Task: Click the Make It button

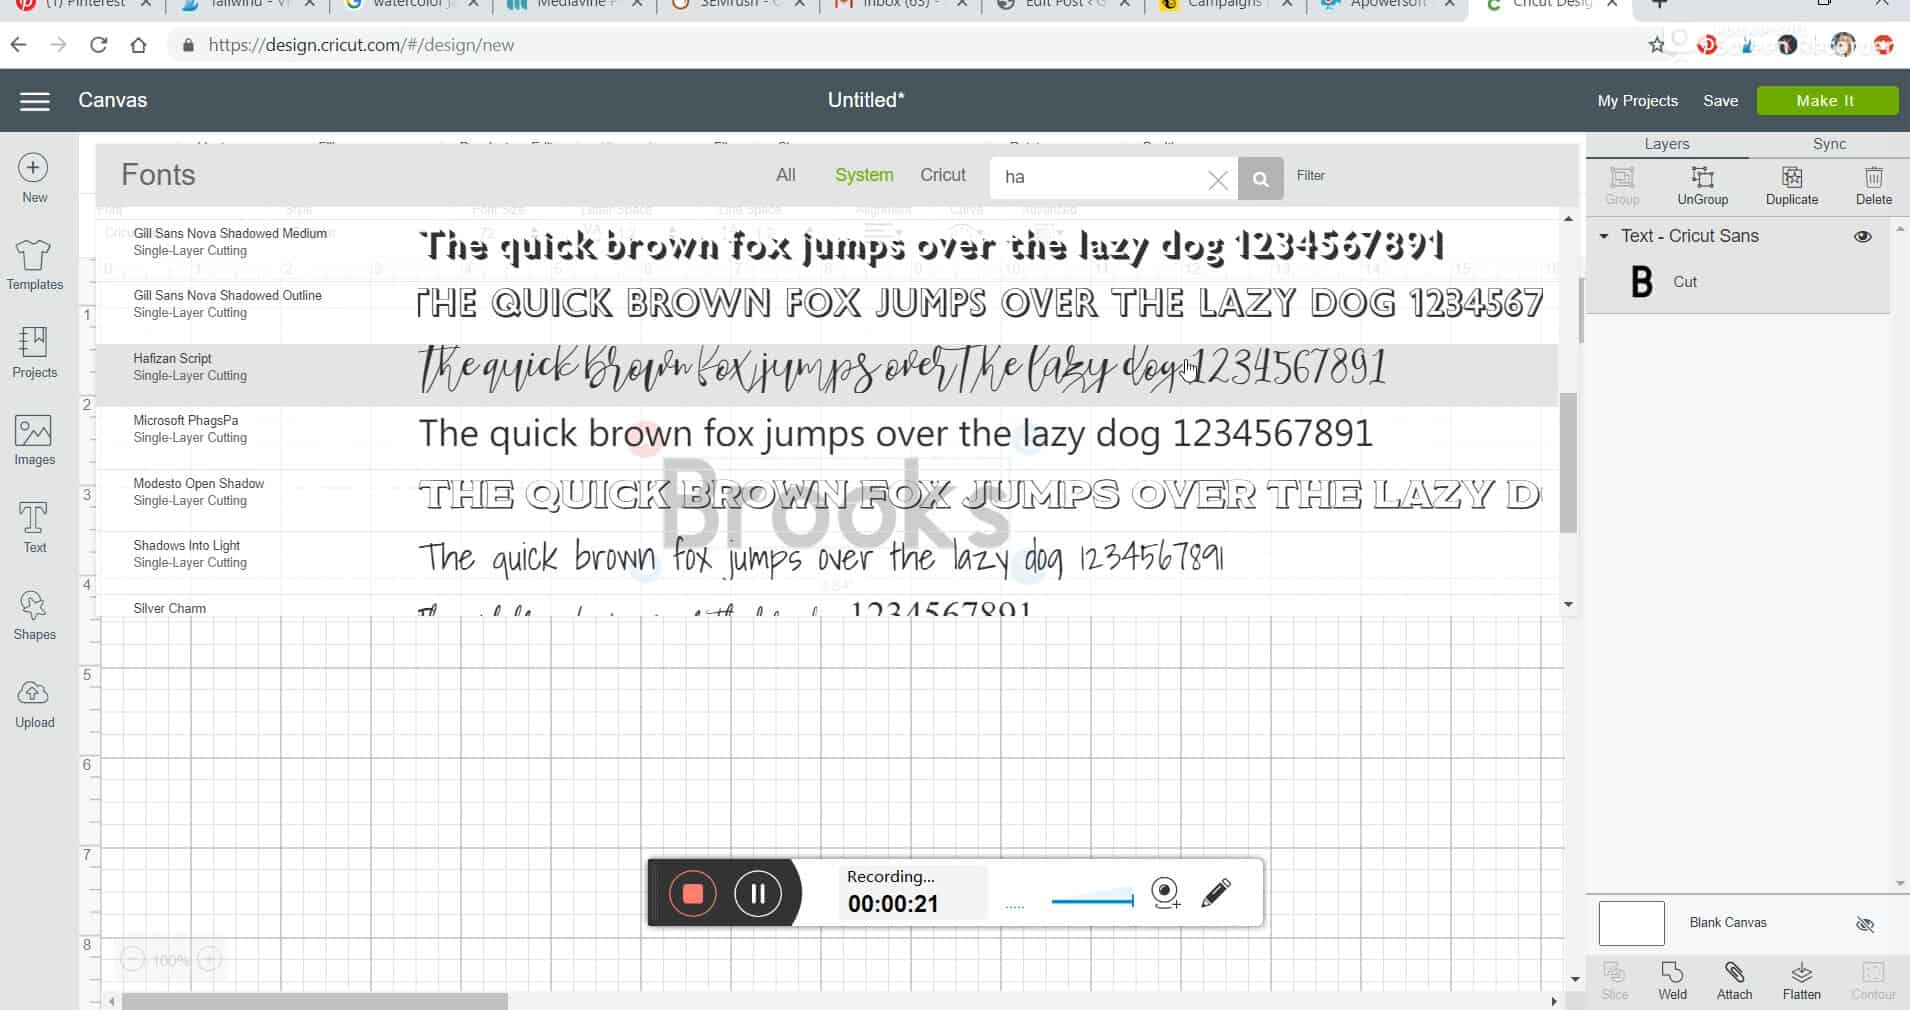Action: coord(1826,101)
